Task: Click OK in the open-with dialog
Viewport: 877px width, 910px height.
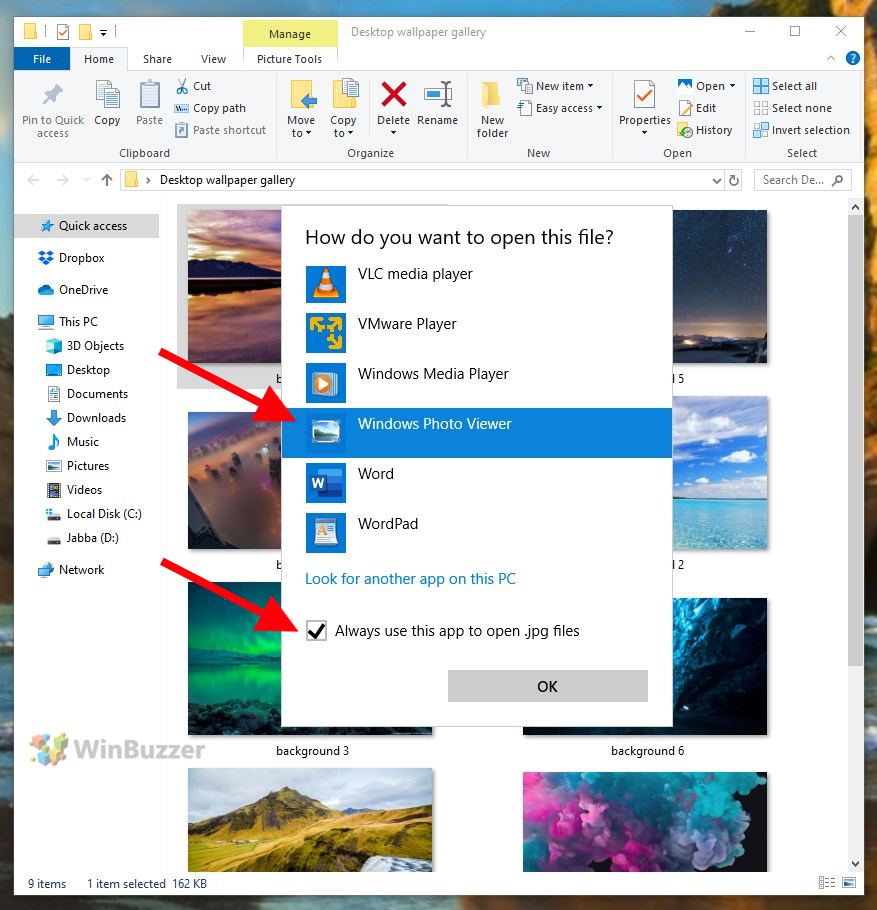Action: (x=547, y=686)
